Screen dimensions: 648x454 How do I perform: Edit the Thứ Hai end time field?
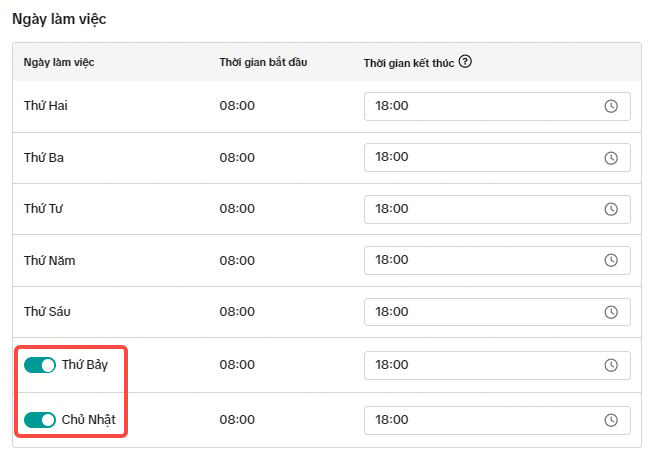pos(480,106)
